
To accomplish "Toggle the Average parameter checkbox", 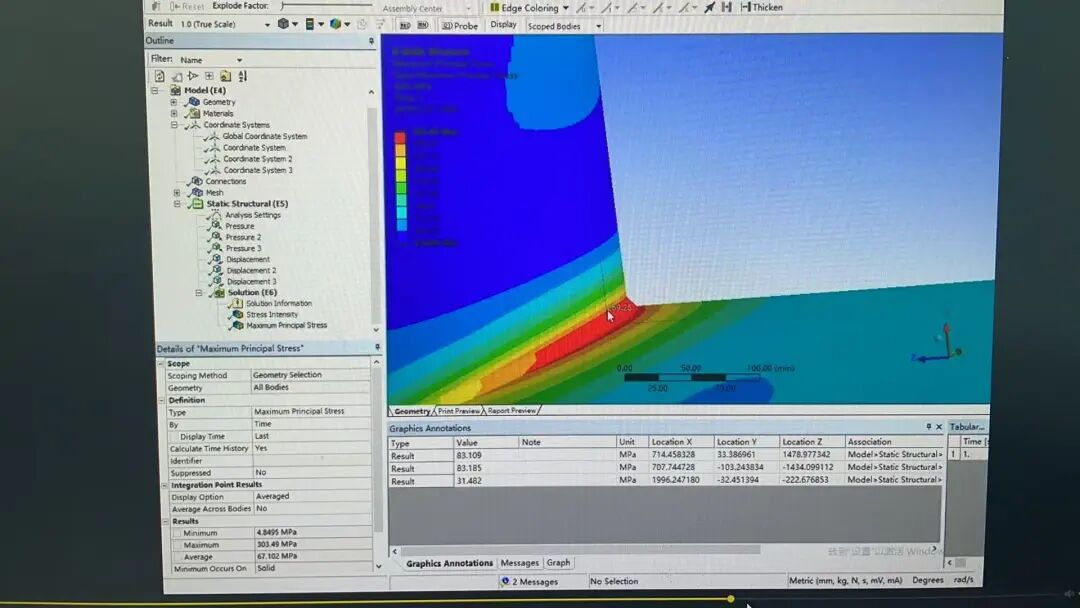I will [178, 556].
